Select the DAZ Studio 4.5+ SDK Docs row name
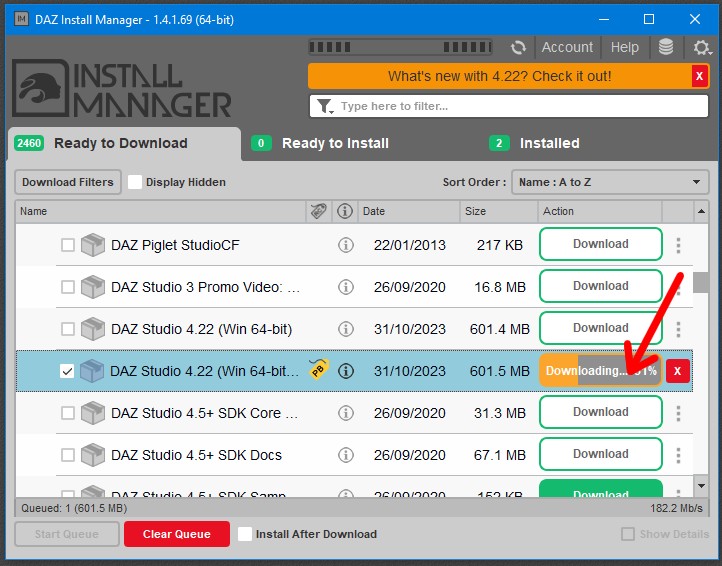 coord(196,455)
